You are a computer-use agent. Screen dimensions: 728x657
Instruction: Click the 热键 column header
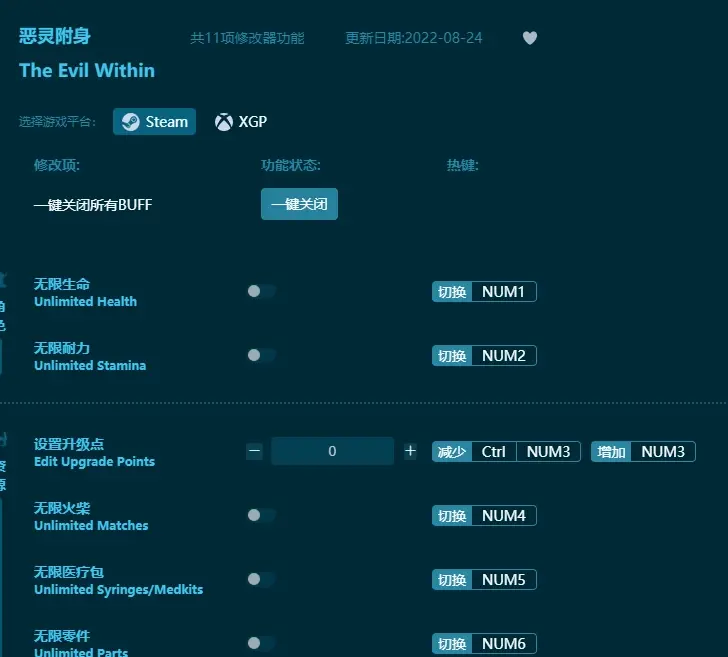click(x=462, y=165)
